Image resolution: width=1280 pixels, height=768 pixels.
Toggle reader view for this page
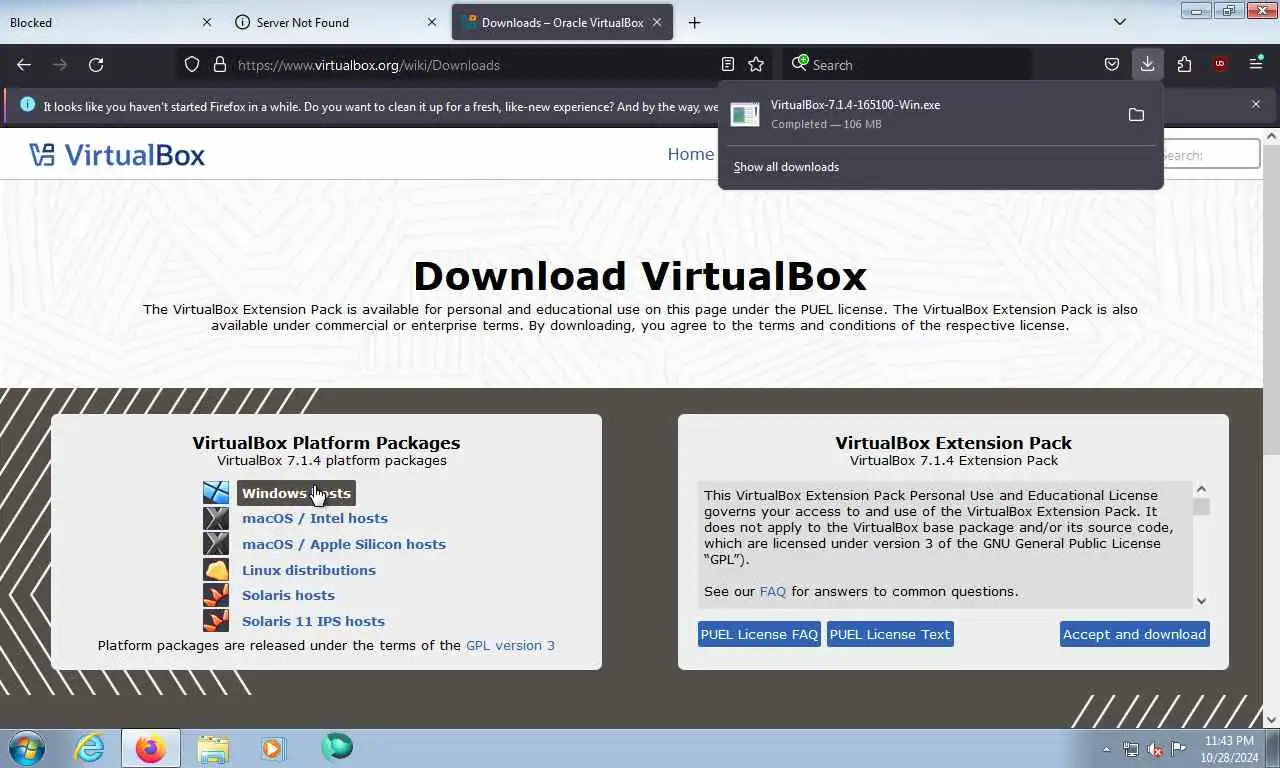[728, 64]
